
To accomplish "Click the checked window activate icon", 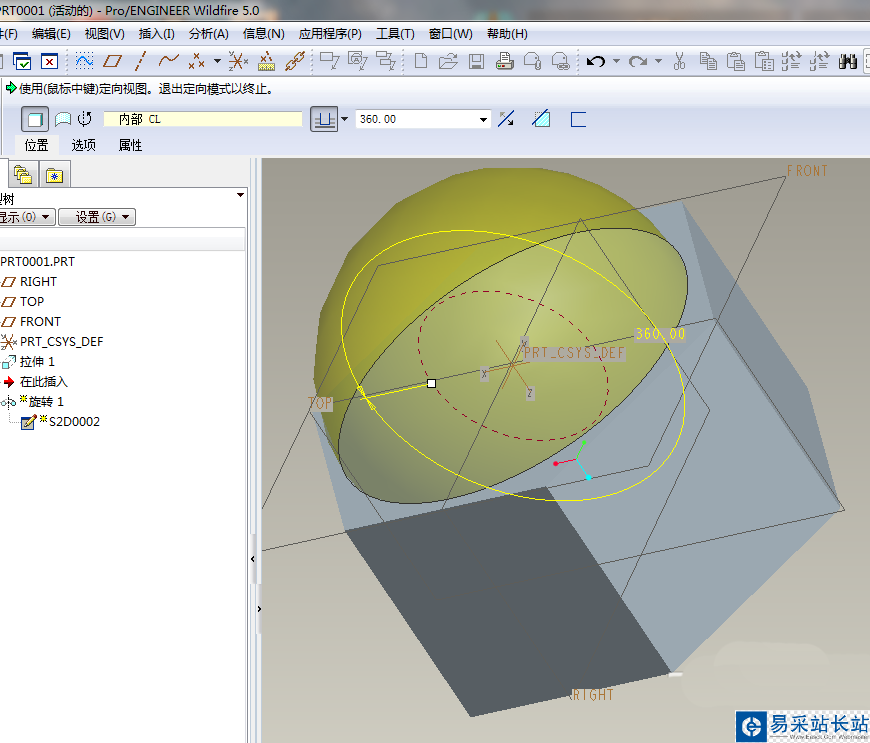I will click(x=22, y=60).
